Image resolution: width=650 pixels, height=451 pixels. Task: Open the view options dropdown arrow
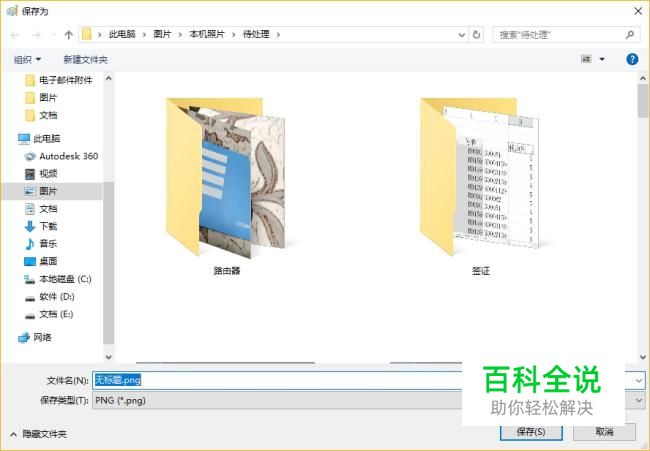[x=602, y=59]
